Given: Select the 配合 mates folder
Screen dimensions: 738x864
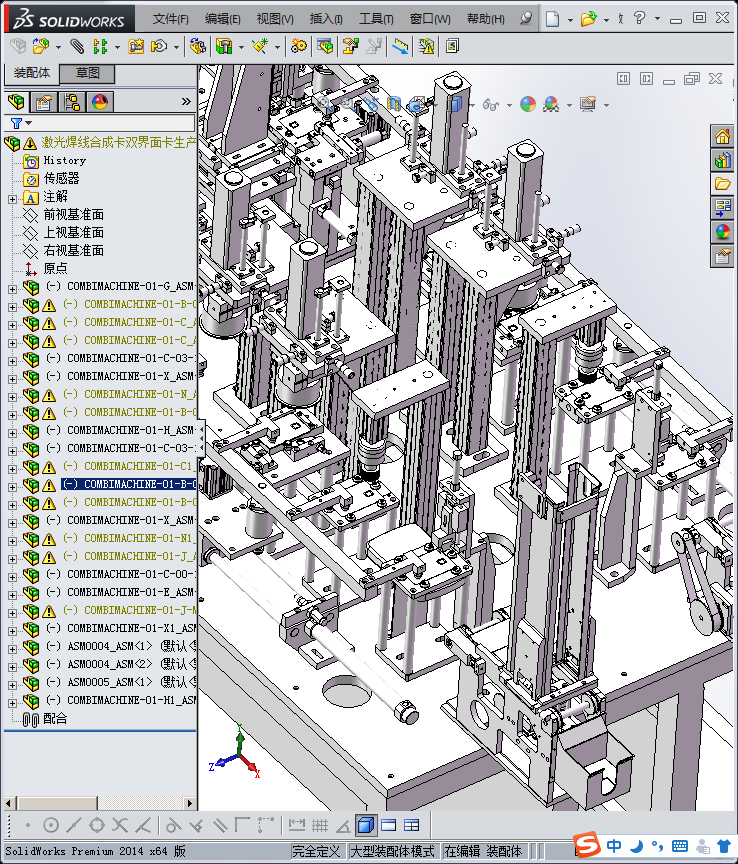Looking at the screenshot, I should pyautogui.click(x=55, y=719).
